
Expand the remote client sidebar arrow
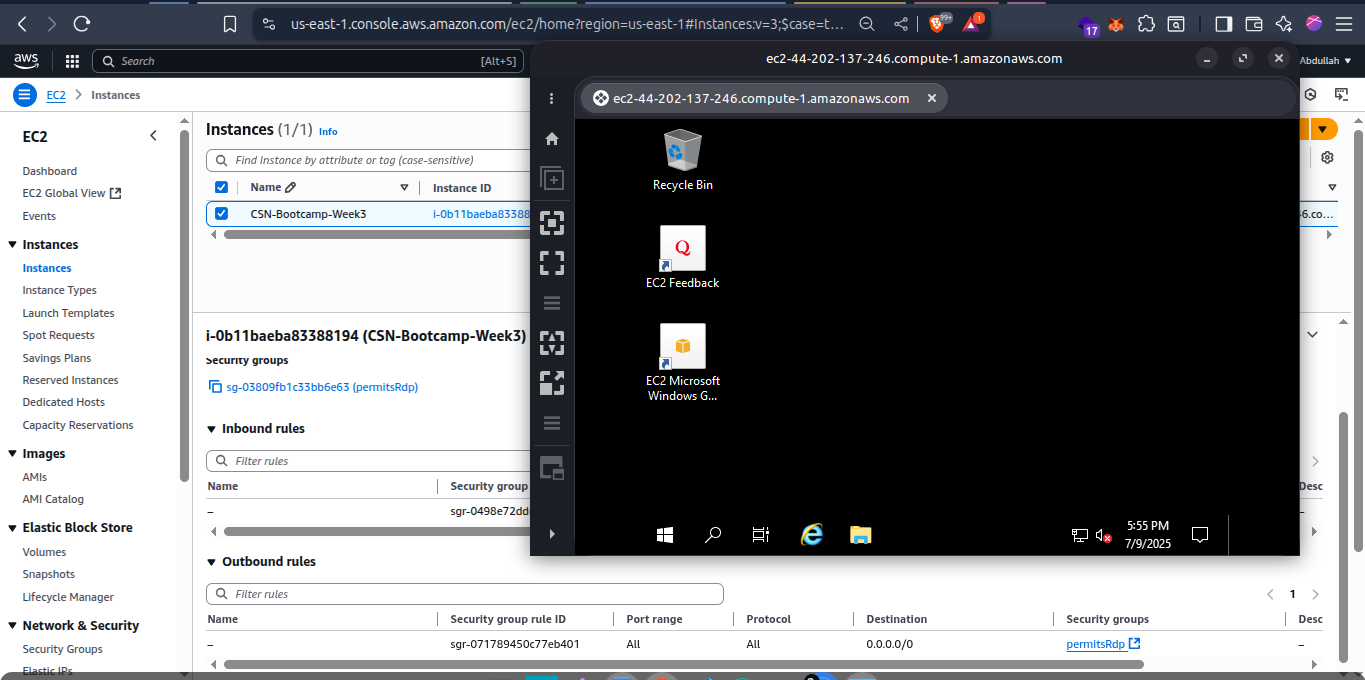[x=552, y=535]
